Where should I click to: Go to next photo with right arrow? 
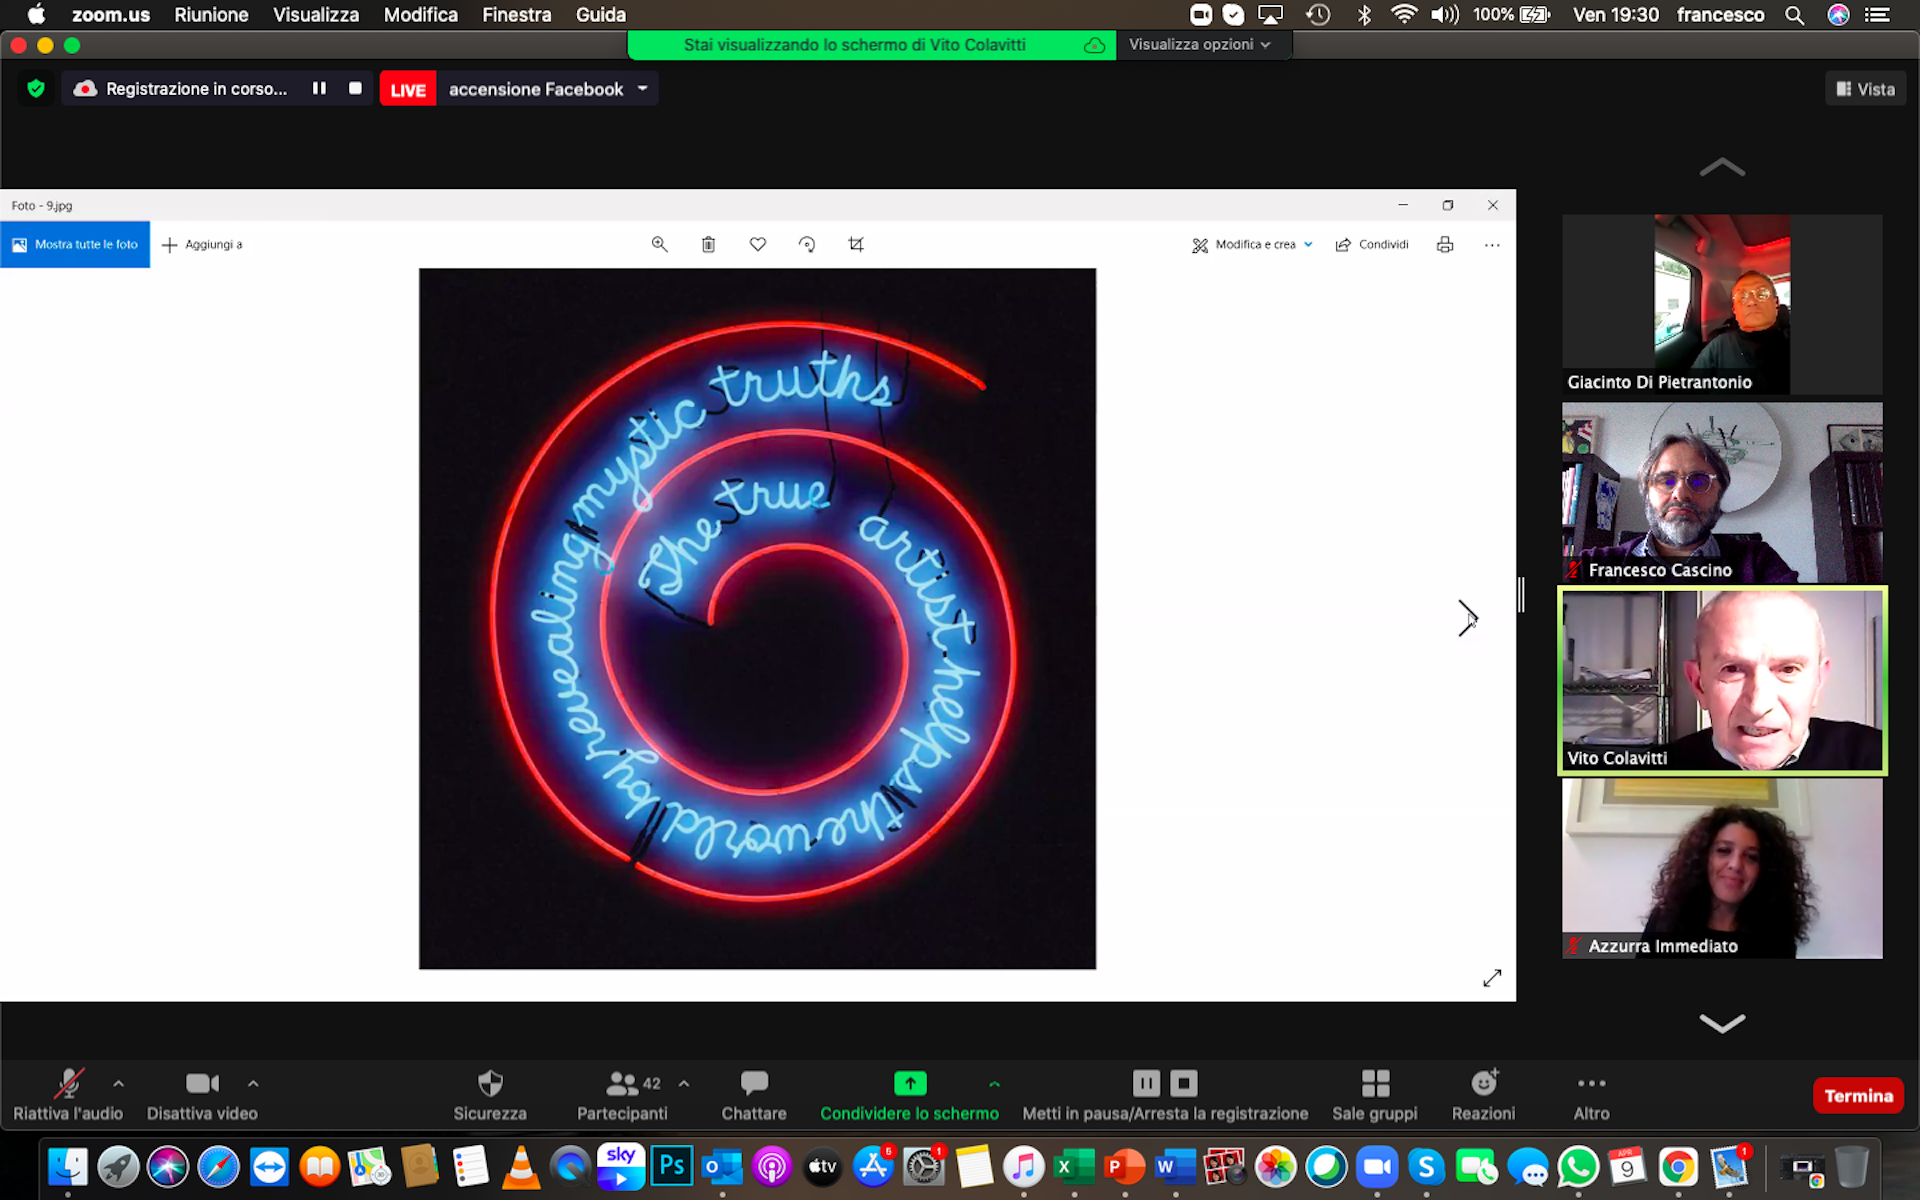click(1467, 618)
